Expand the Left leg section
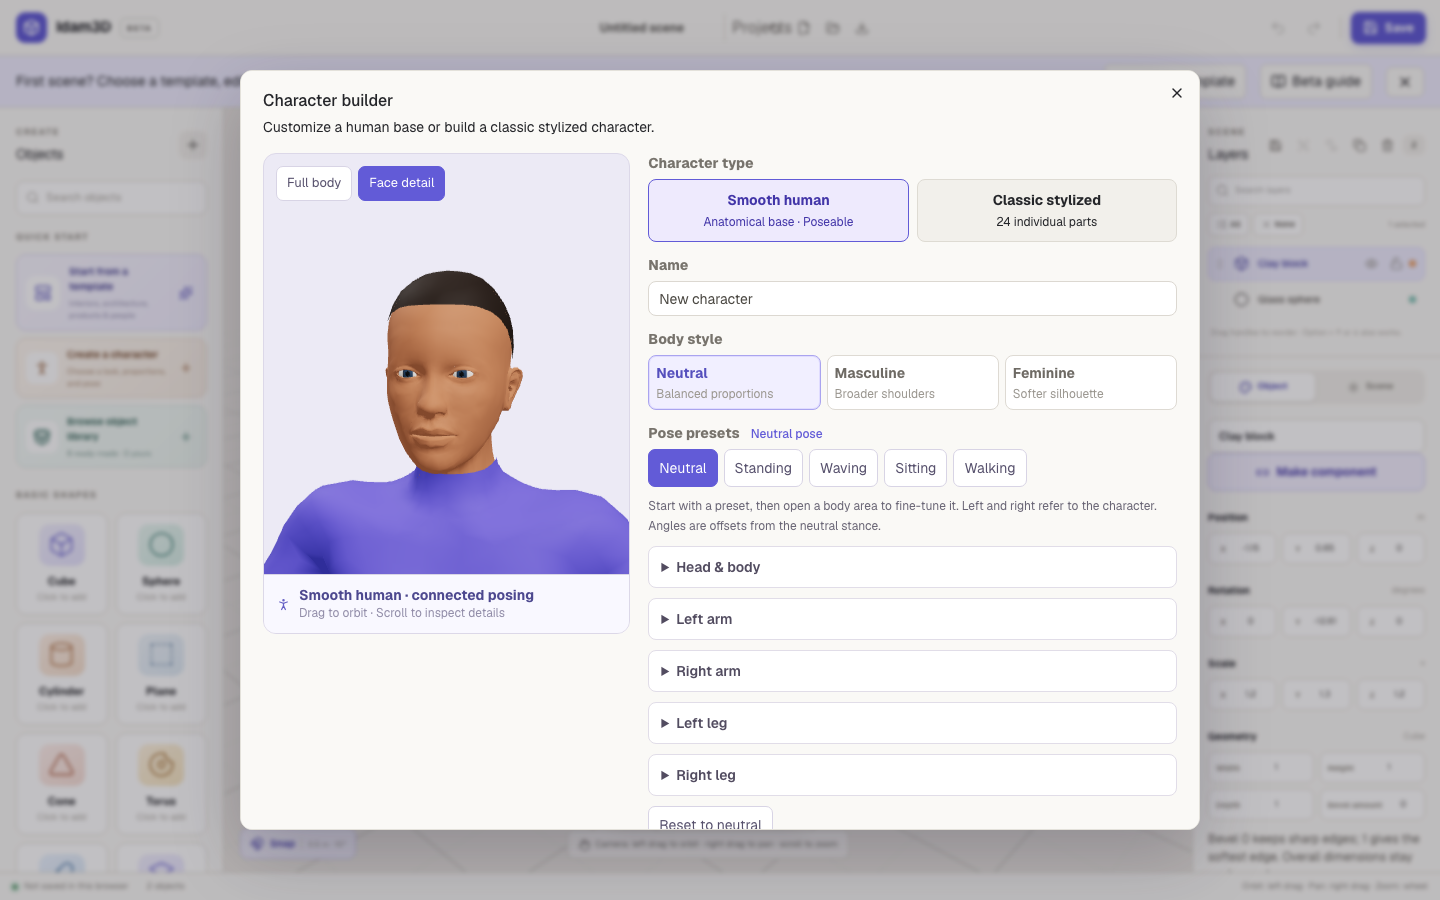Image resolution: width=1440 pixels, height=900 pixels. [x=912, y=723]
